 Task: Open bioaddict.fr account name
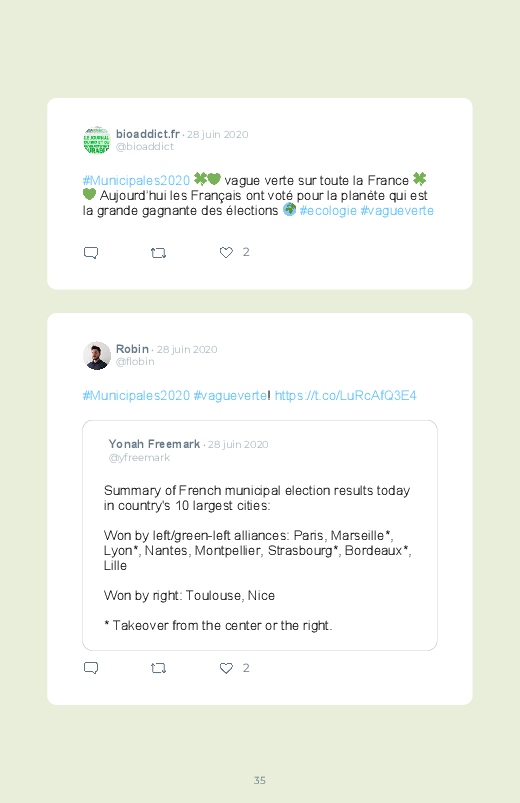[x=148, y=134]
